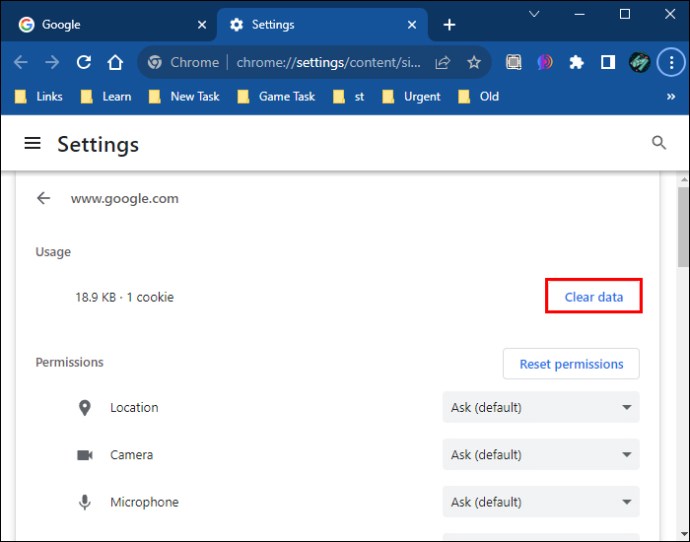Click the settings page vertical scrollbar

(x=683, y=227)
